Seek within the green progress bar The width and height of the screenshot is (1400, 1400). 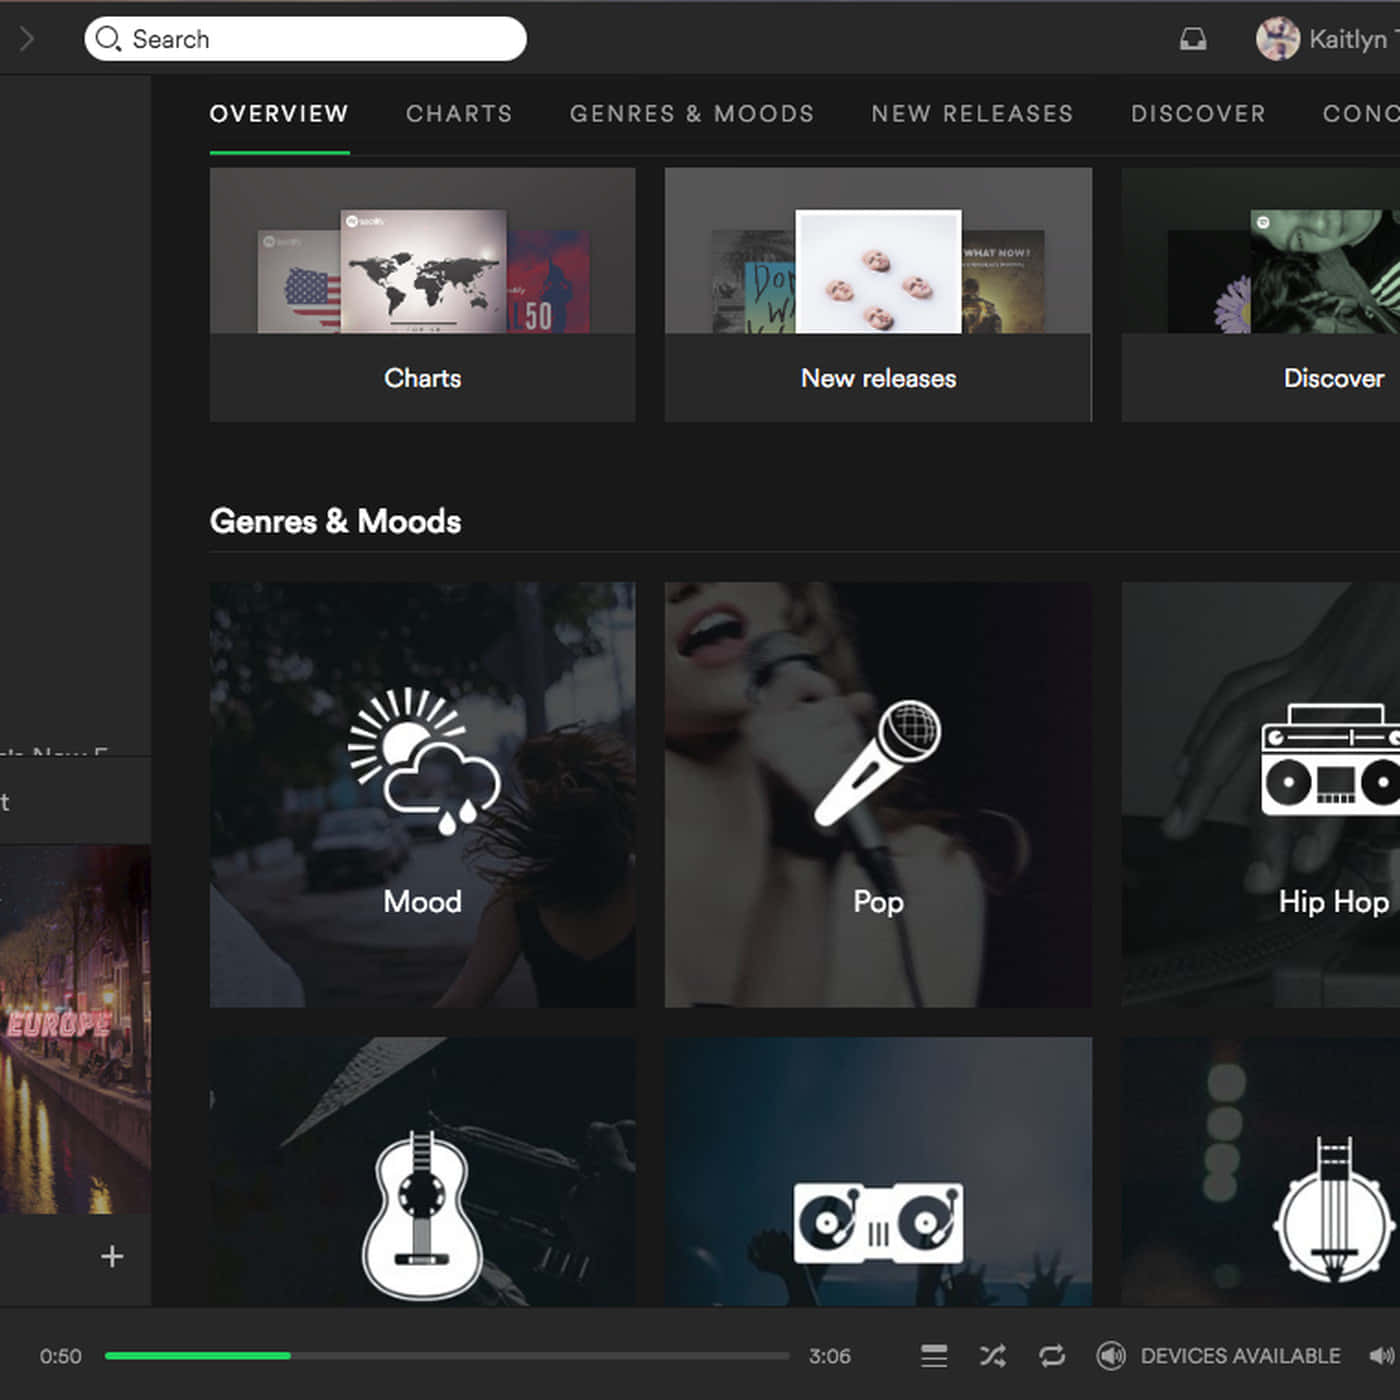[x=447, y=1356]
